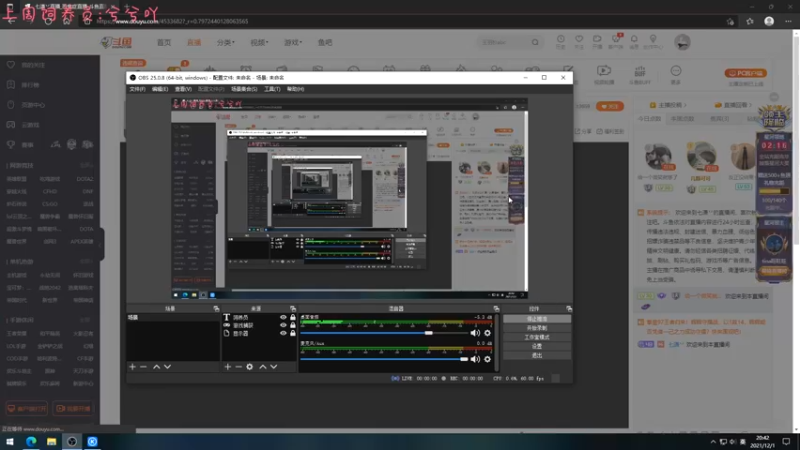Remove selected source with minus icon
Screen dimensions: 800x450
pos(238,367)
